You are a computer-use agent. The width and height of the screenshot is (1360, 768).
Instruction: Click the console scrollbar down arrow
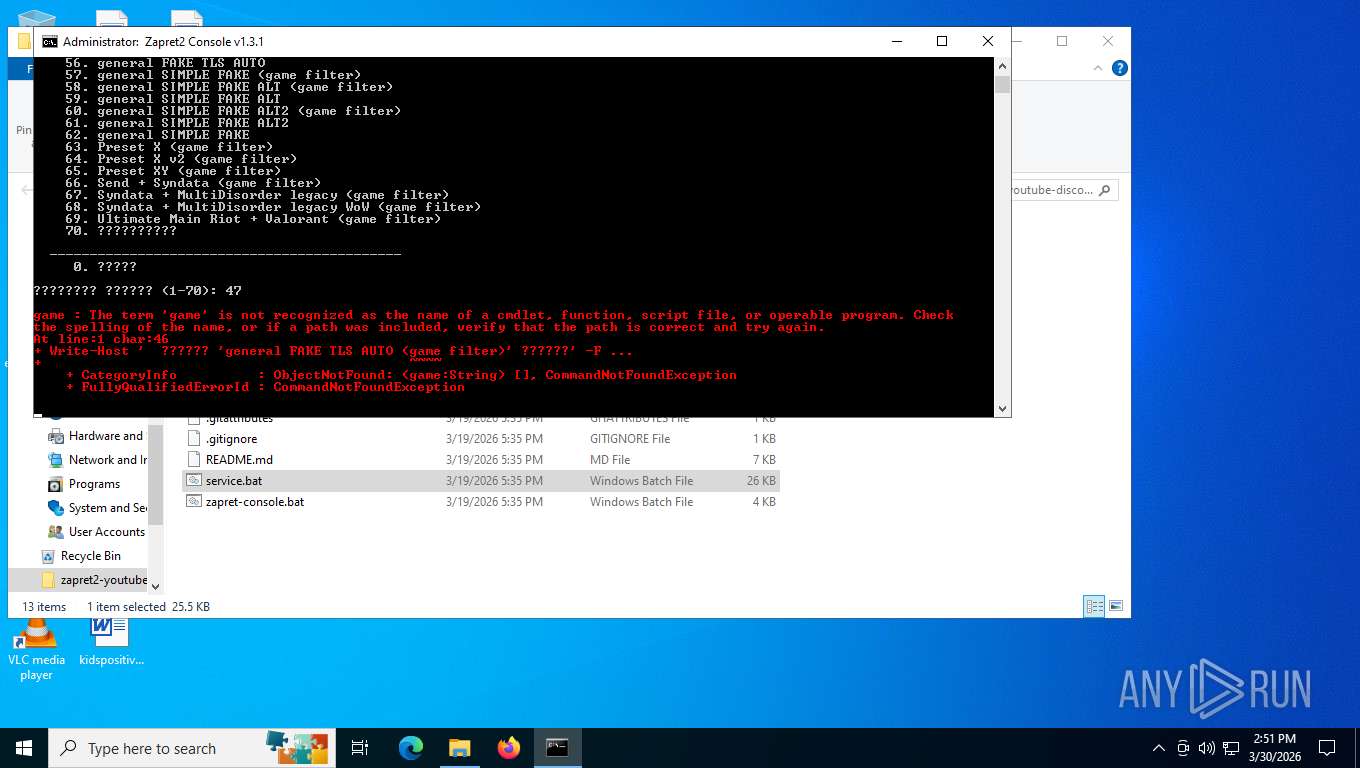[x=1002, y=409]
